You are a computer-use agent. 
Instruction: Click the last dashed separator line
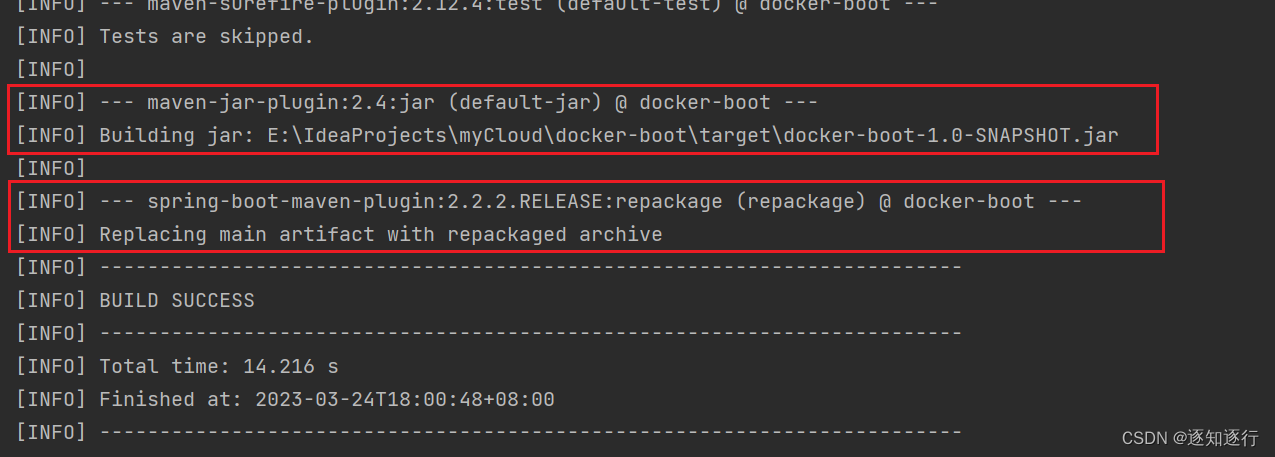coord(531,432)
